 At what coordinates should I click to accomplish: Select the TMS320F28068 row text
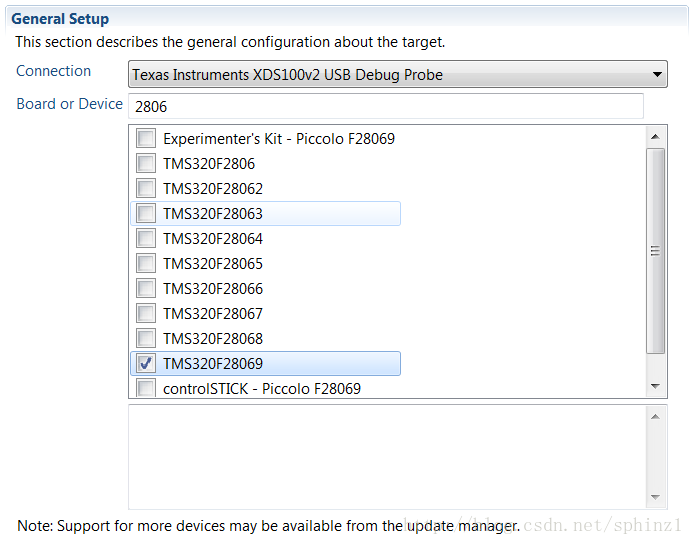pos(213,339)
